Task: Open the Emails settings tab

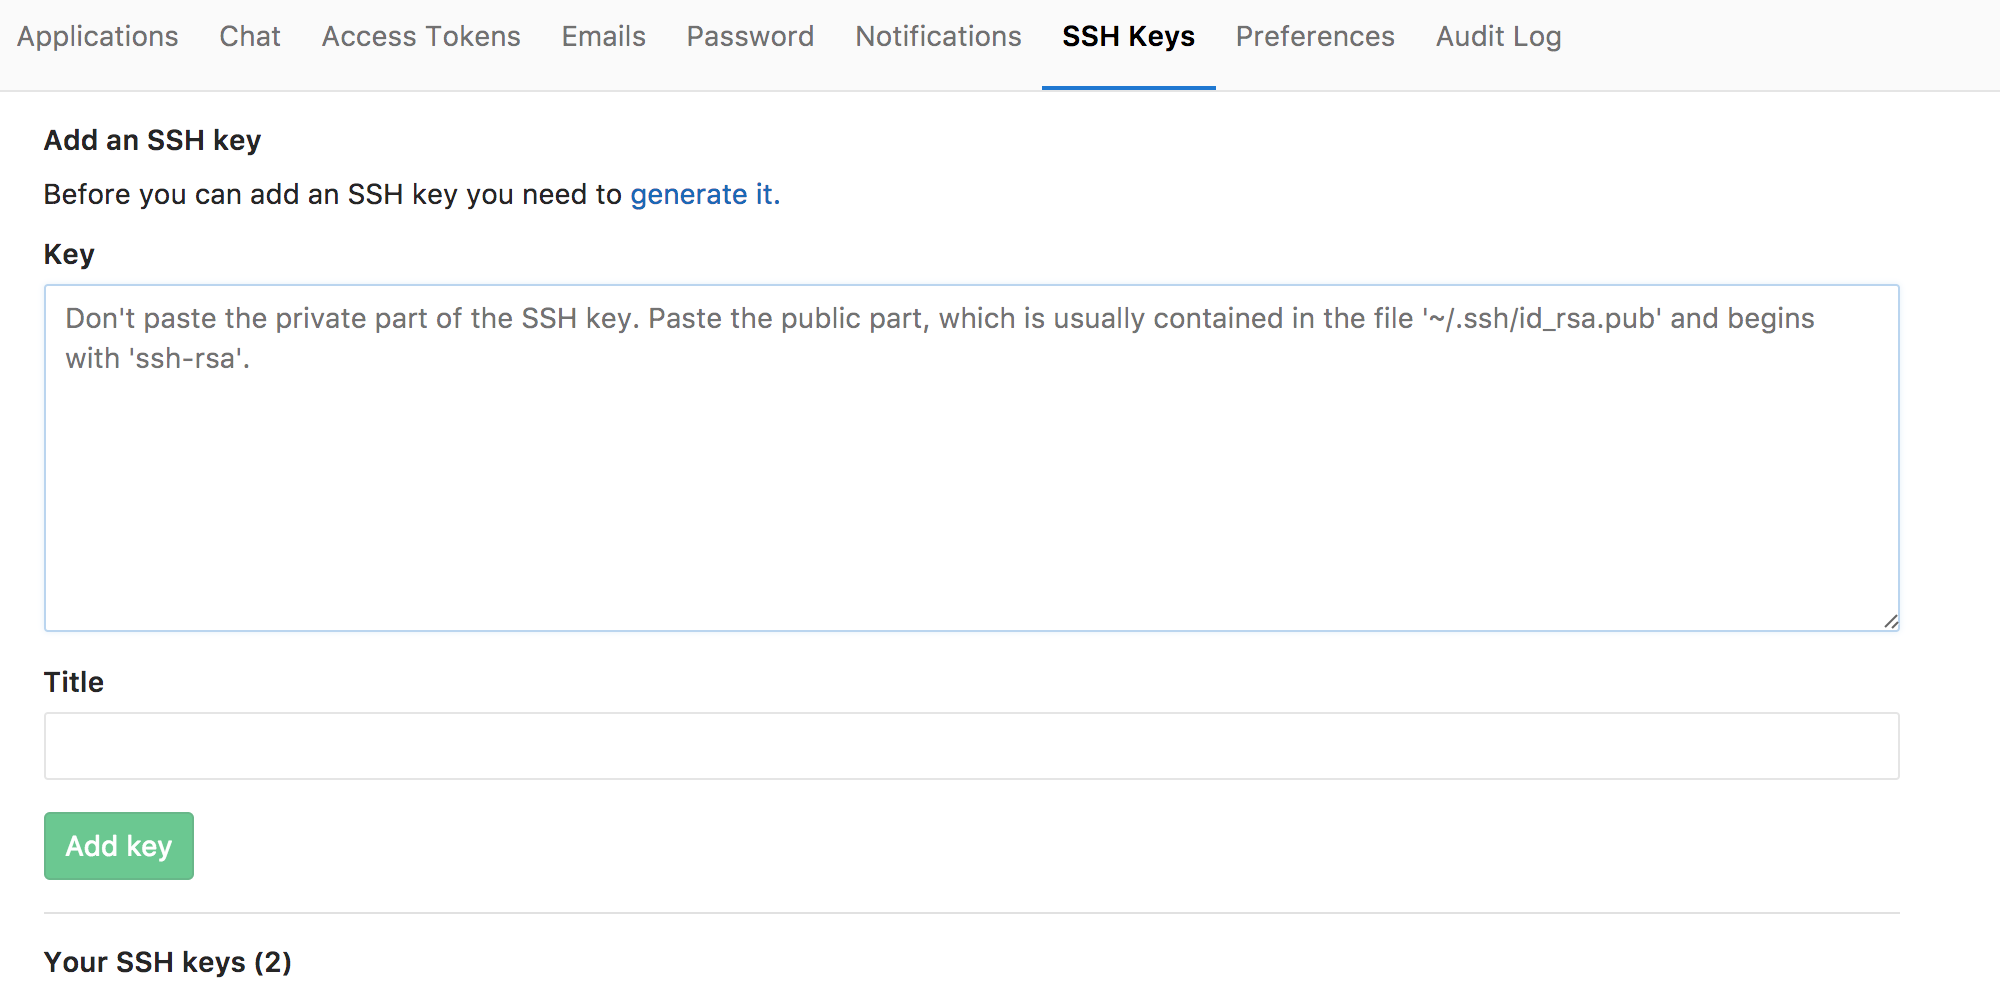Action: coord(603,37)
